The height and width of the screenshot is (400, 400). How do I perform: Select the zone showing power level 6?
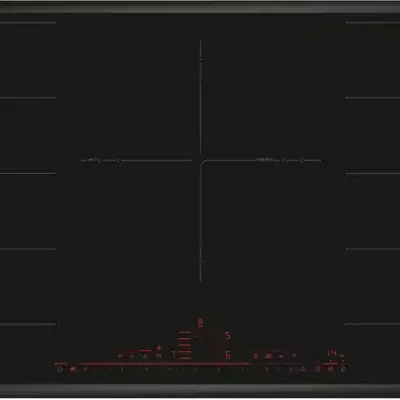tap(228, 355)
